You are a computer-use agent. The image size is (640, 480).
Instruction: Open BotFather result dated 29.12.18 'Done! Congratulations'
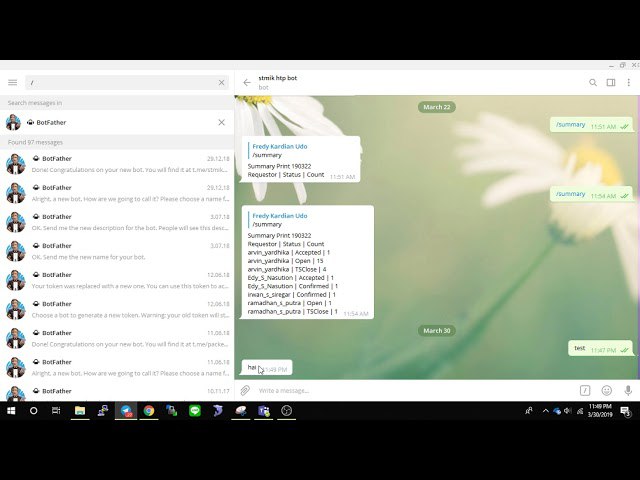click(117, 164)
